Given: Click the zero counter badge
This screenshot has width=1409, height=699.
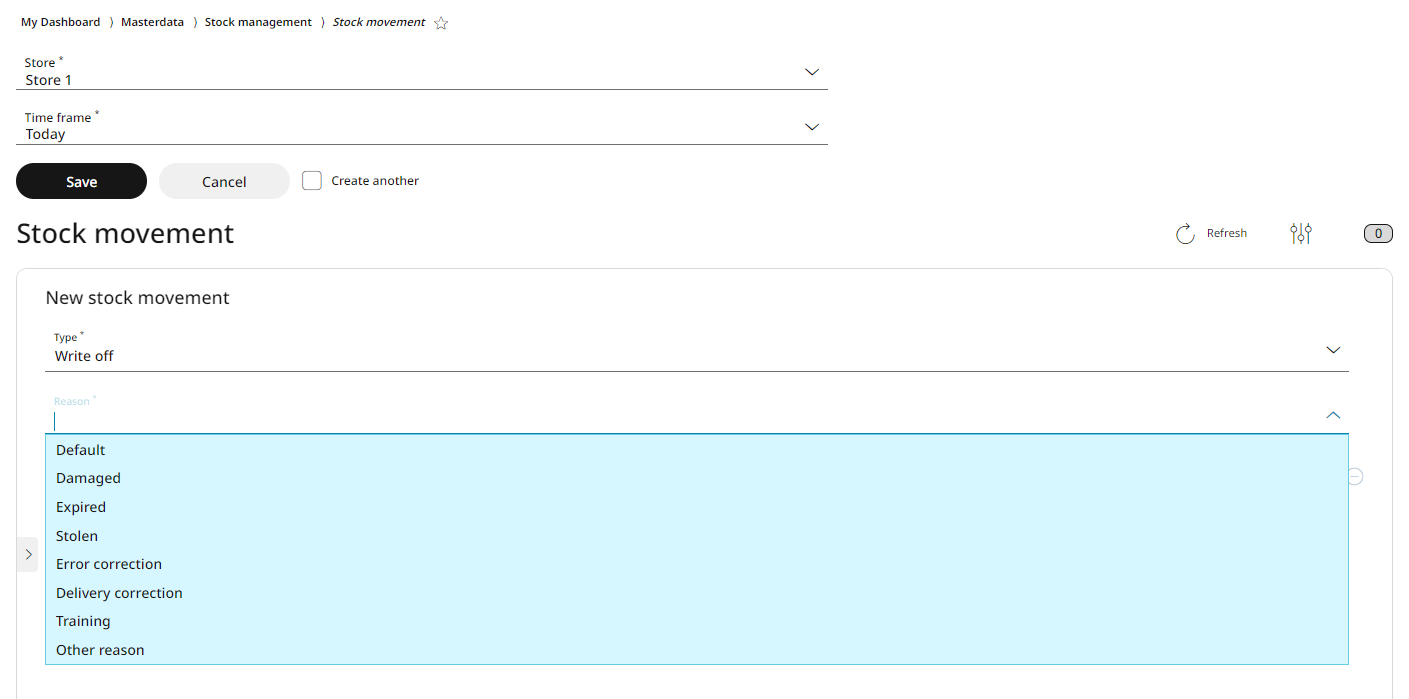Looking at the screenshot, I should 1378,234.
